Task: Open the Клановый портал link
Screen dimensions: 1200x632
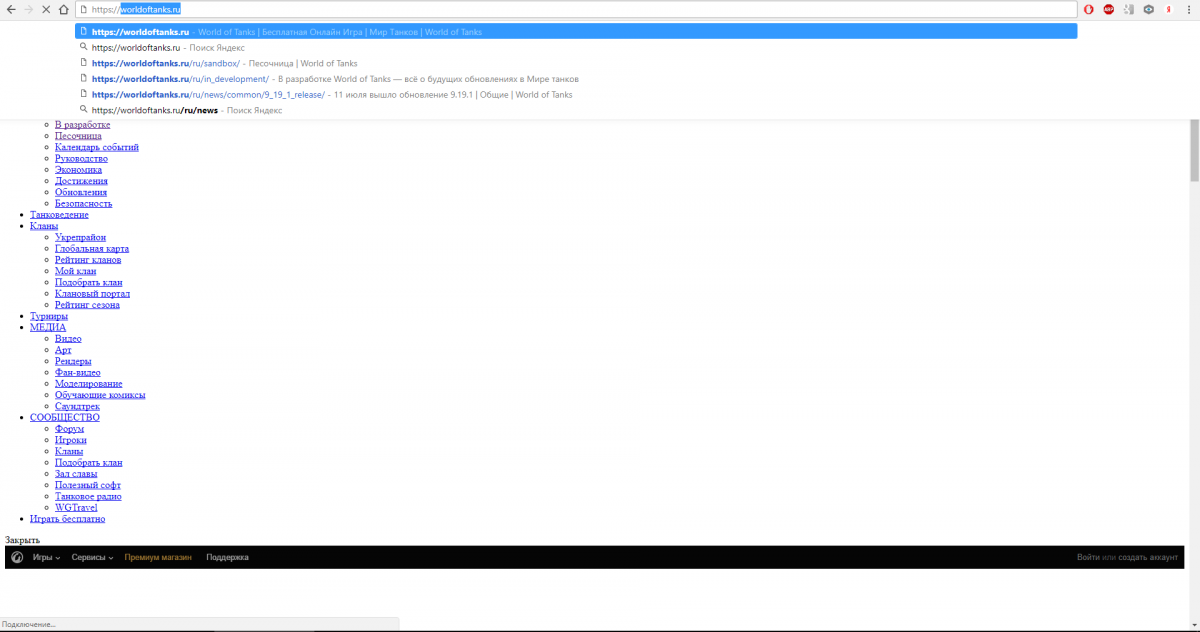Action: coord(92,294)
